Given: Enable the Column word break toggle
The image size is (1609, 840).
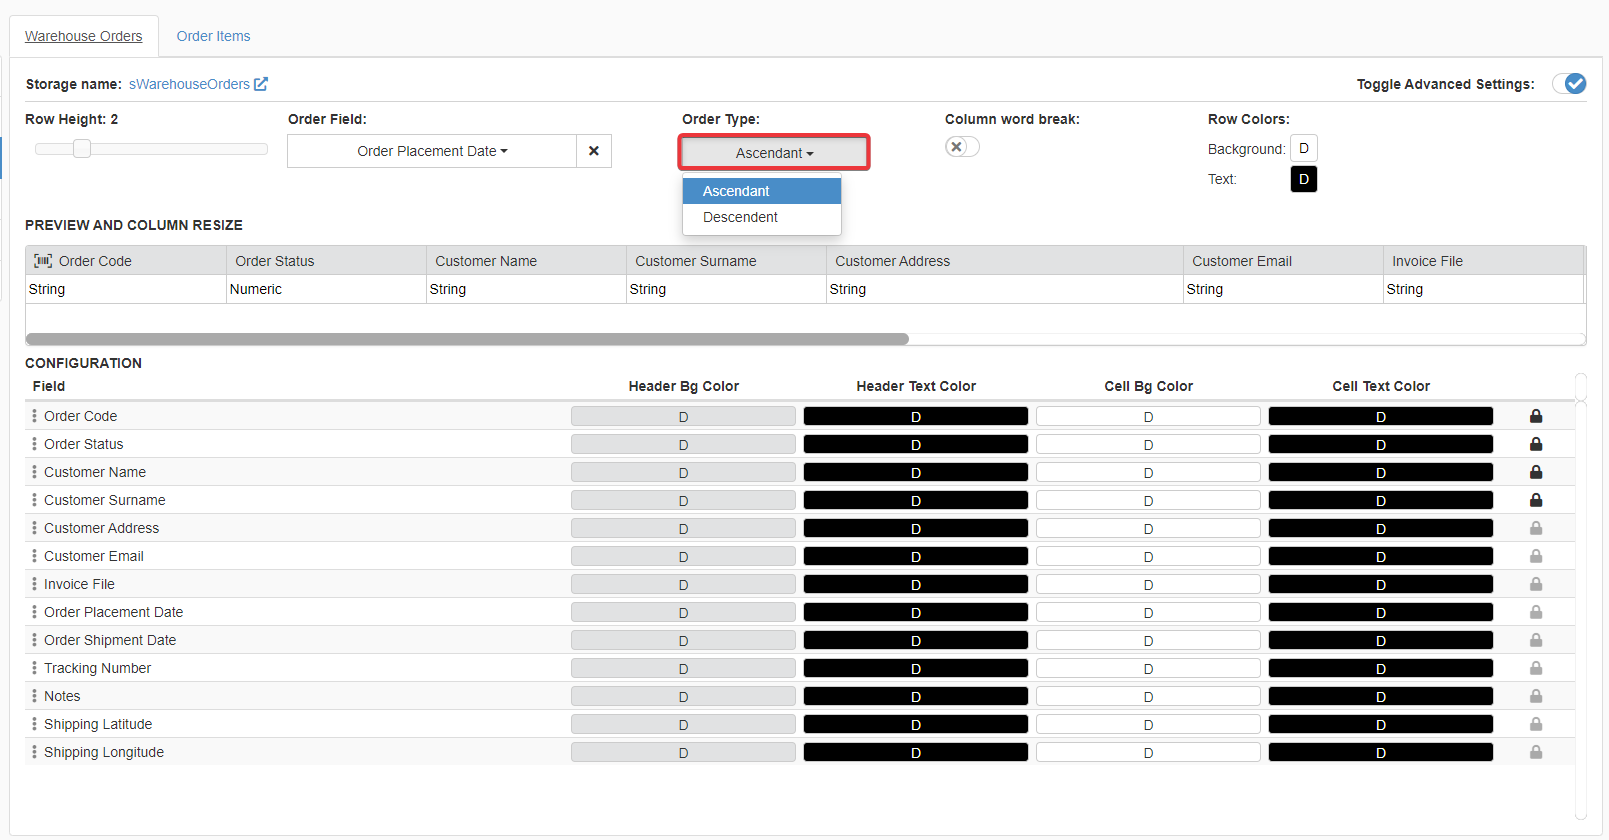Looking at the screenshot, I should click(962, 147).
